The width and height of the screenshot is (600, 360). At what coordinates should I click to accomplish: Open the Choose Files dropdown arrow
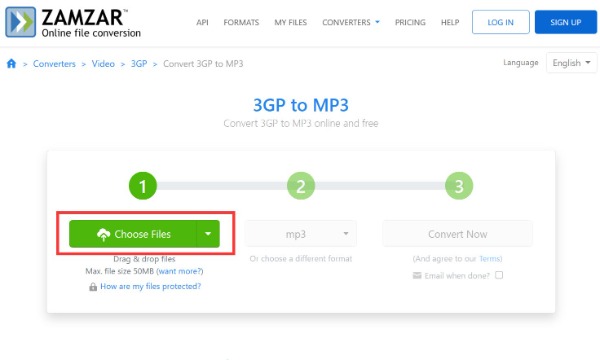pos(208,234)
